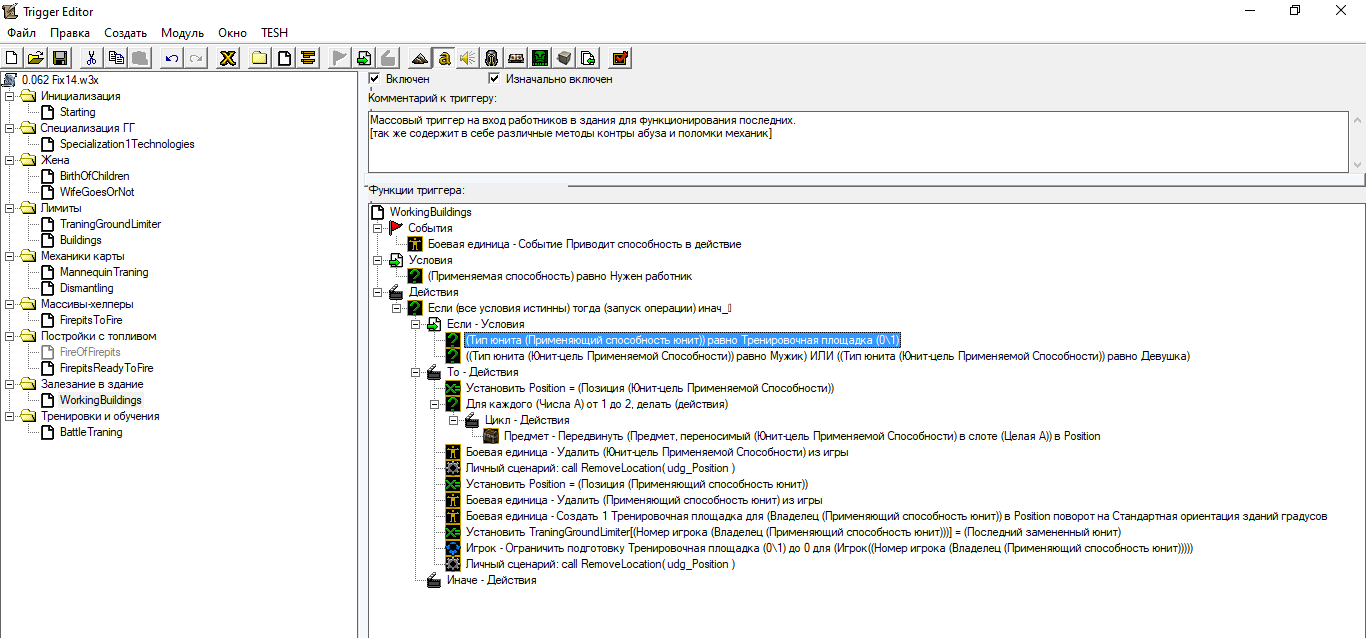Click inside the trigger comment text box
1368x638 pixels.
[857, 142]
